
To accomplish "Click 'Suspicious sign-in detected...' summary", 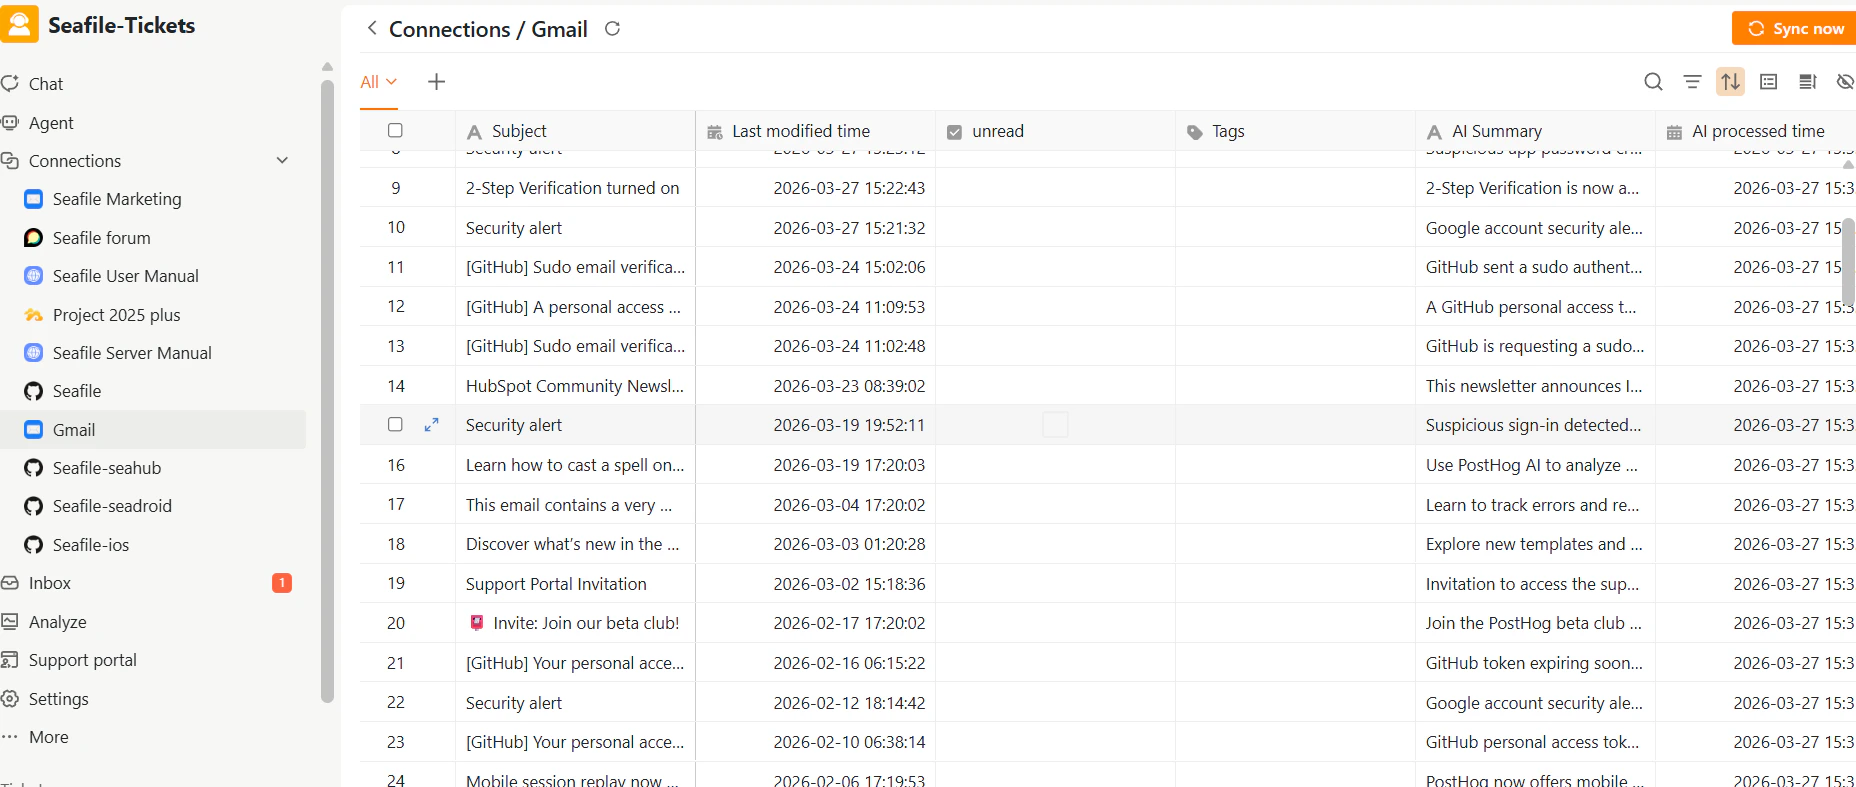I will [x=1533, y=425].
